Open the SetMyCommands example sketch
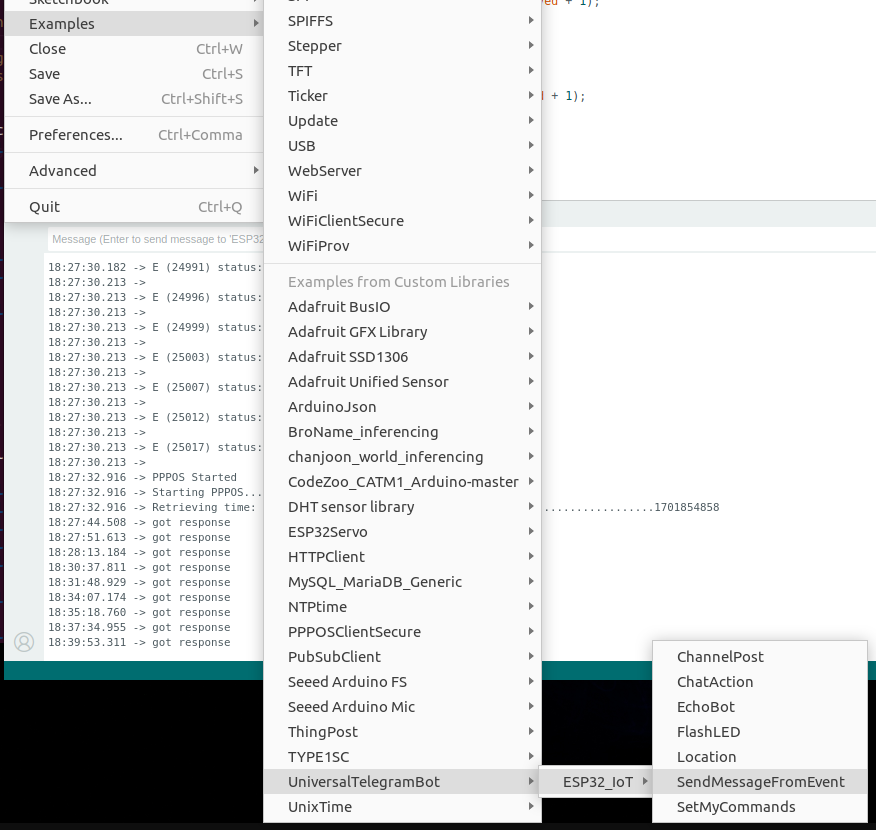 (760, 807)
